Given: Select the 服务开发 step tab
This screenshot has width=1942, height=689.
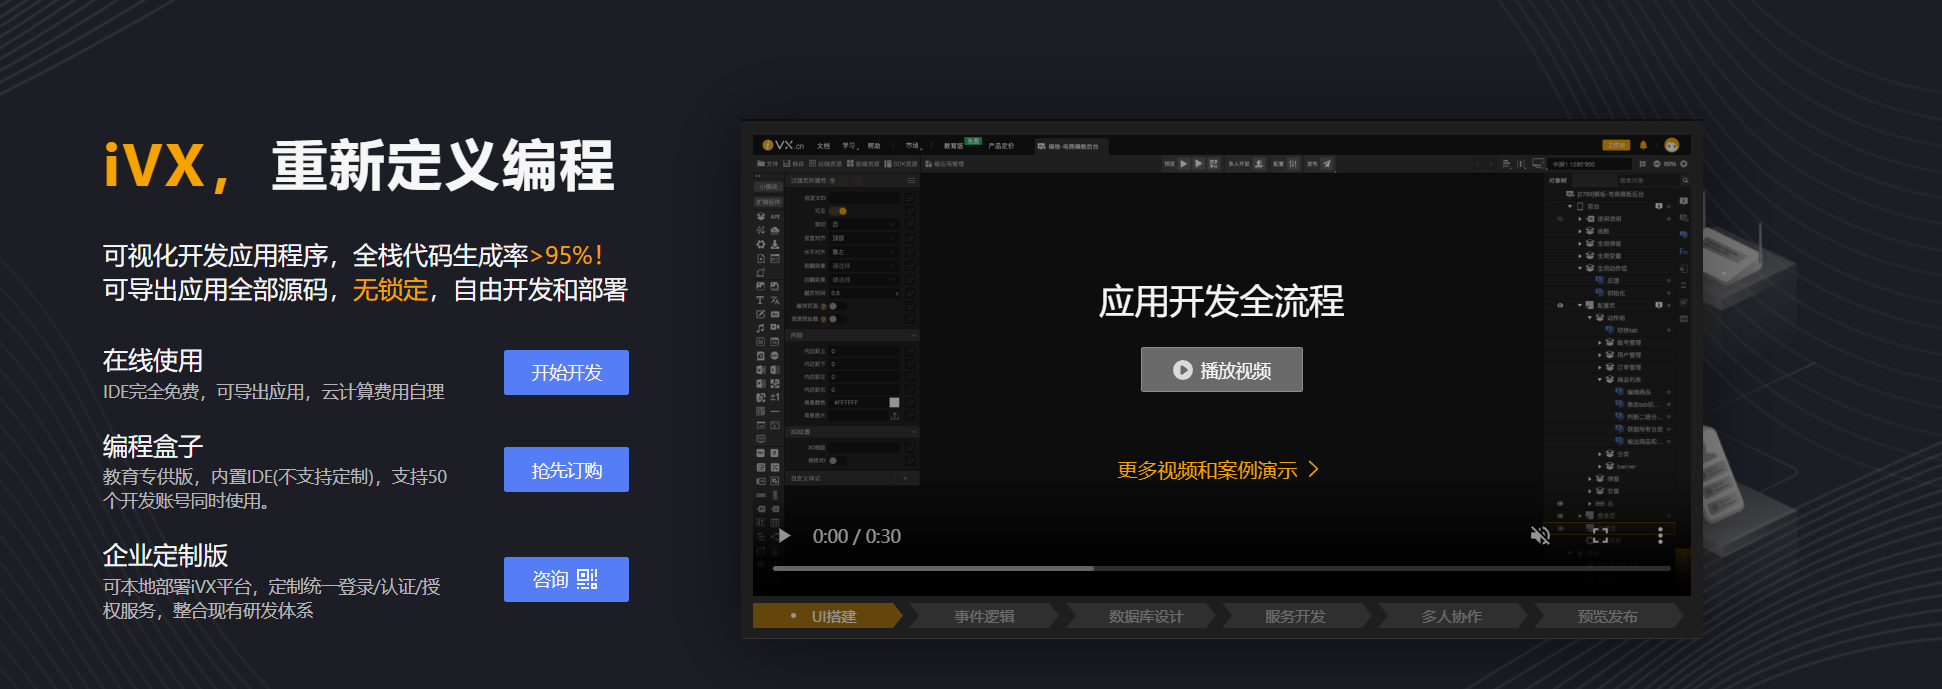Looking at the screenshot, I should (x=1295, y=616).
